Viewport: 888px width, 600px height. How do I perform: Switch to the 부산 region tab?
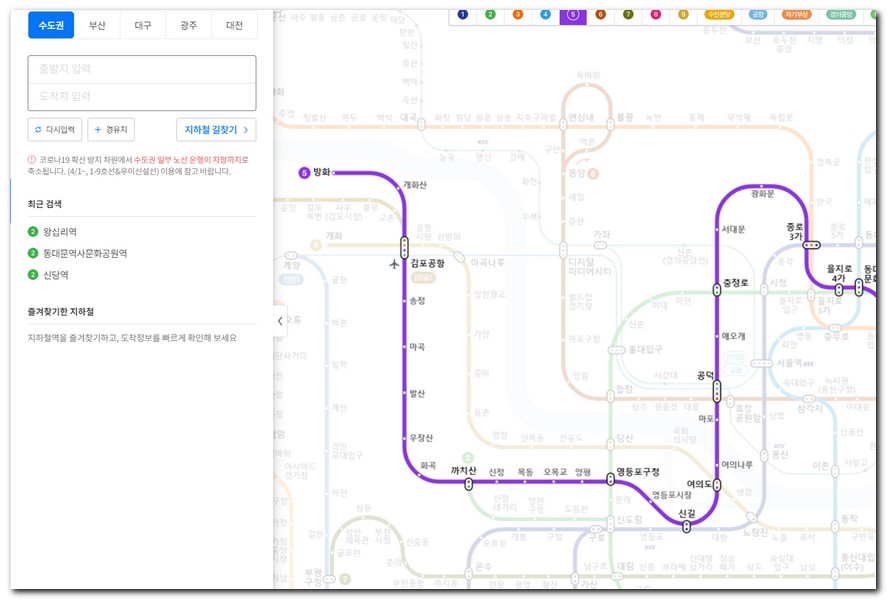97,25
